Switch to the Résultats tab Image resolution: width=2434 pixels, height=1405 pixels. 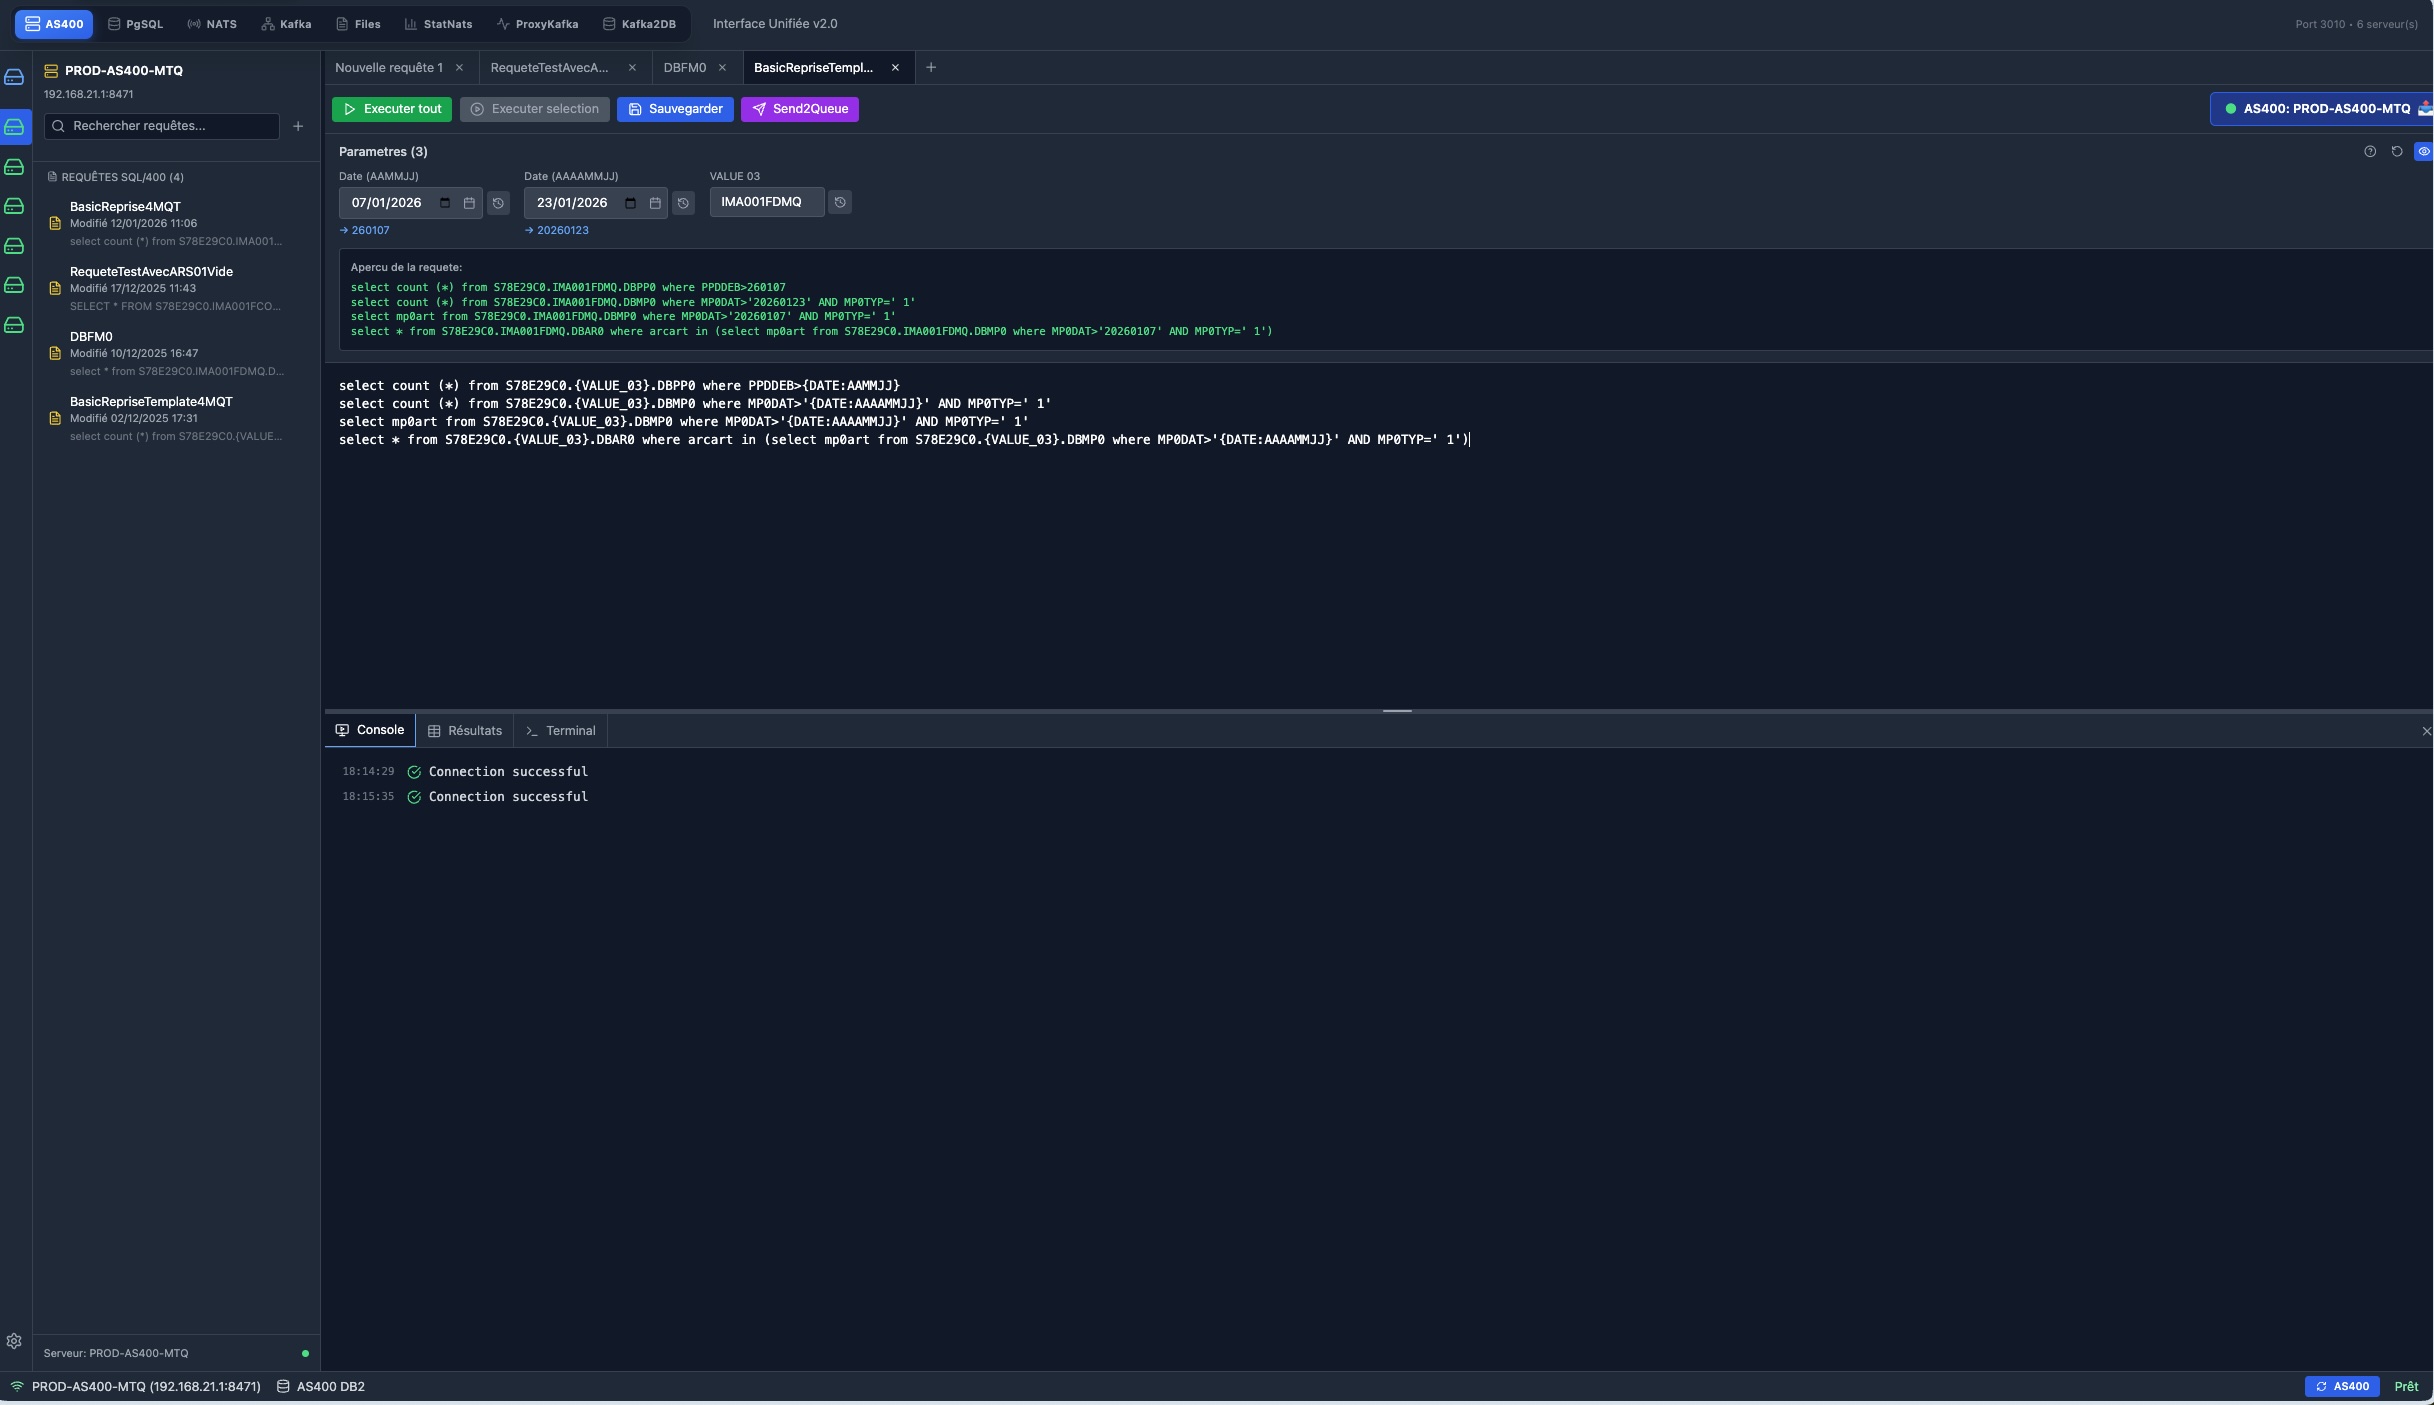465,731
